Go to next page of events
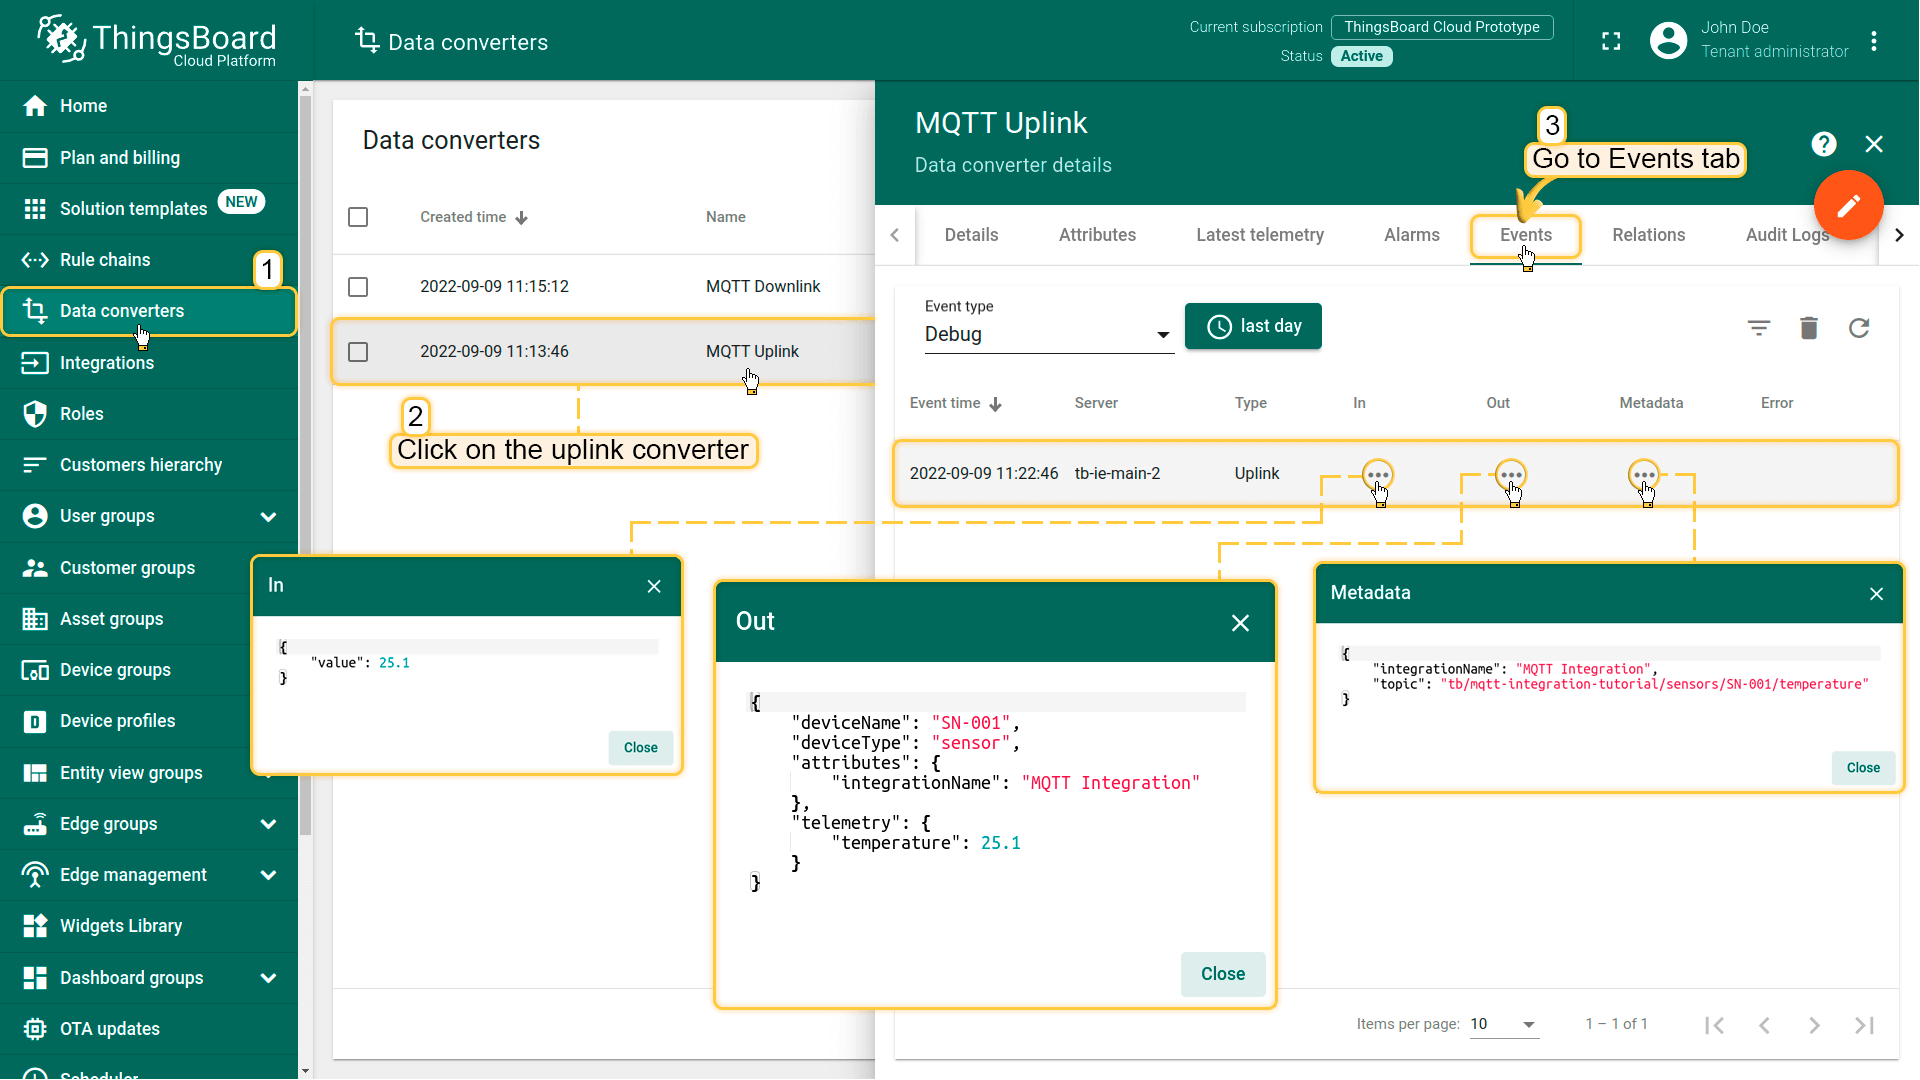The width and height of the screenshot is (1920, 1080). coord(1814,1025)
